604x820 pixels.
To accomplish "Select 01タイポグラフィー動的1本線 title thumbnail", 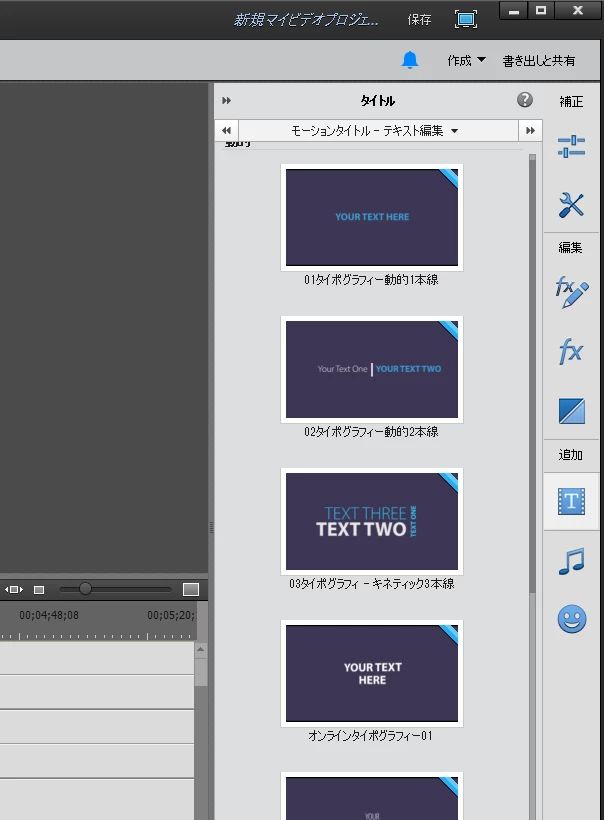I will [372, 218].
